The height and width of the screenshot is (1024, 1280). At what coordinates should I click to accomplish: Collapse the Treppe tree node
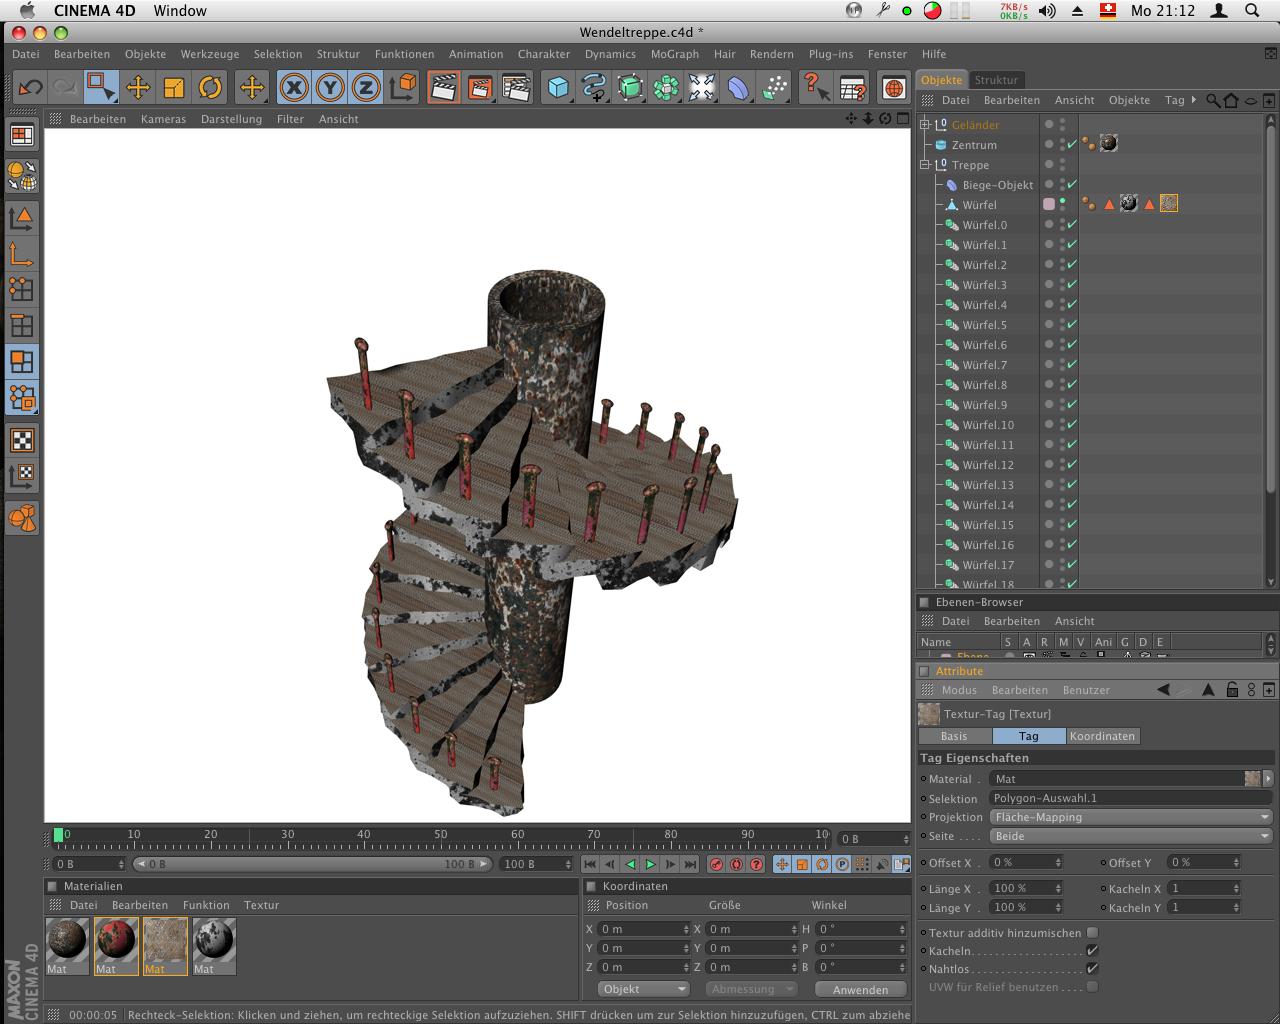pyautogui.click(x=925, y=165)
